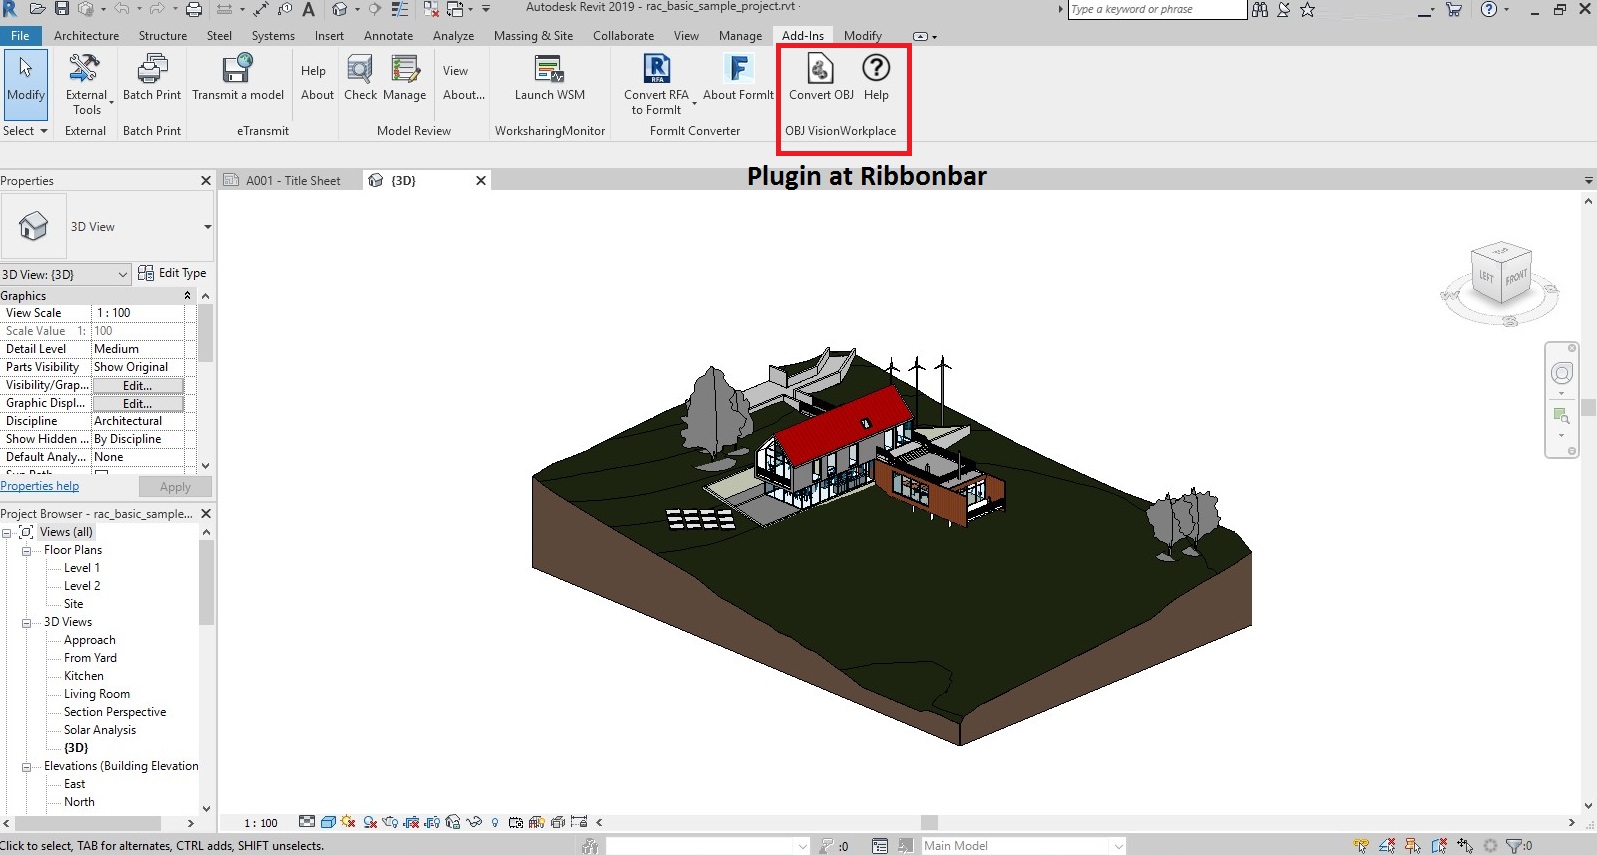Save the project with the floppy icon
This screenshot has width=1597, height=855.
(x=62, y=9)
